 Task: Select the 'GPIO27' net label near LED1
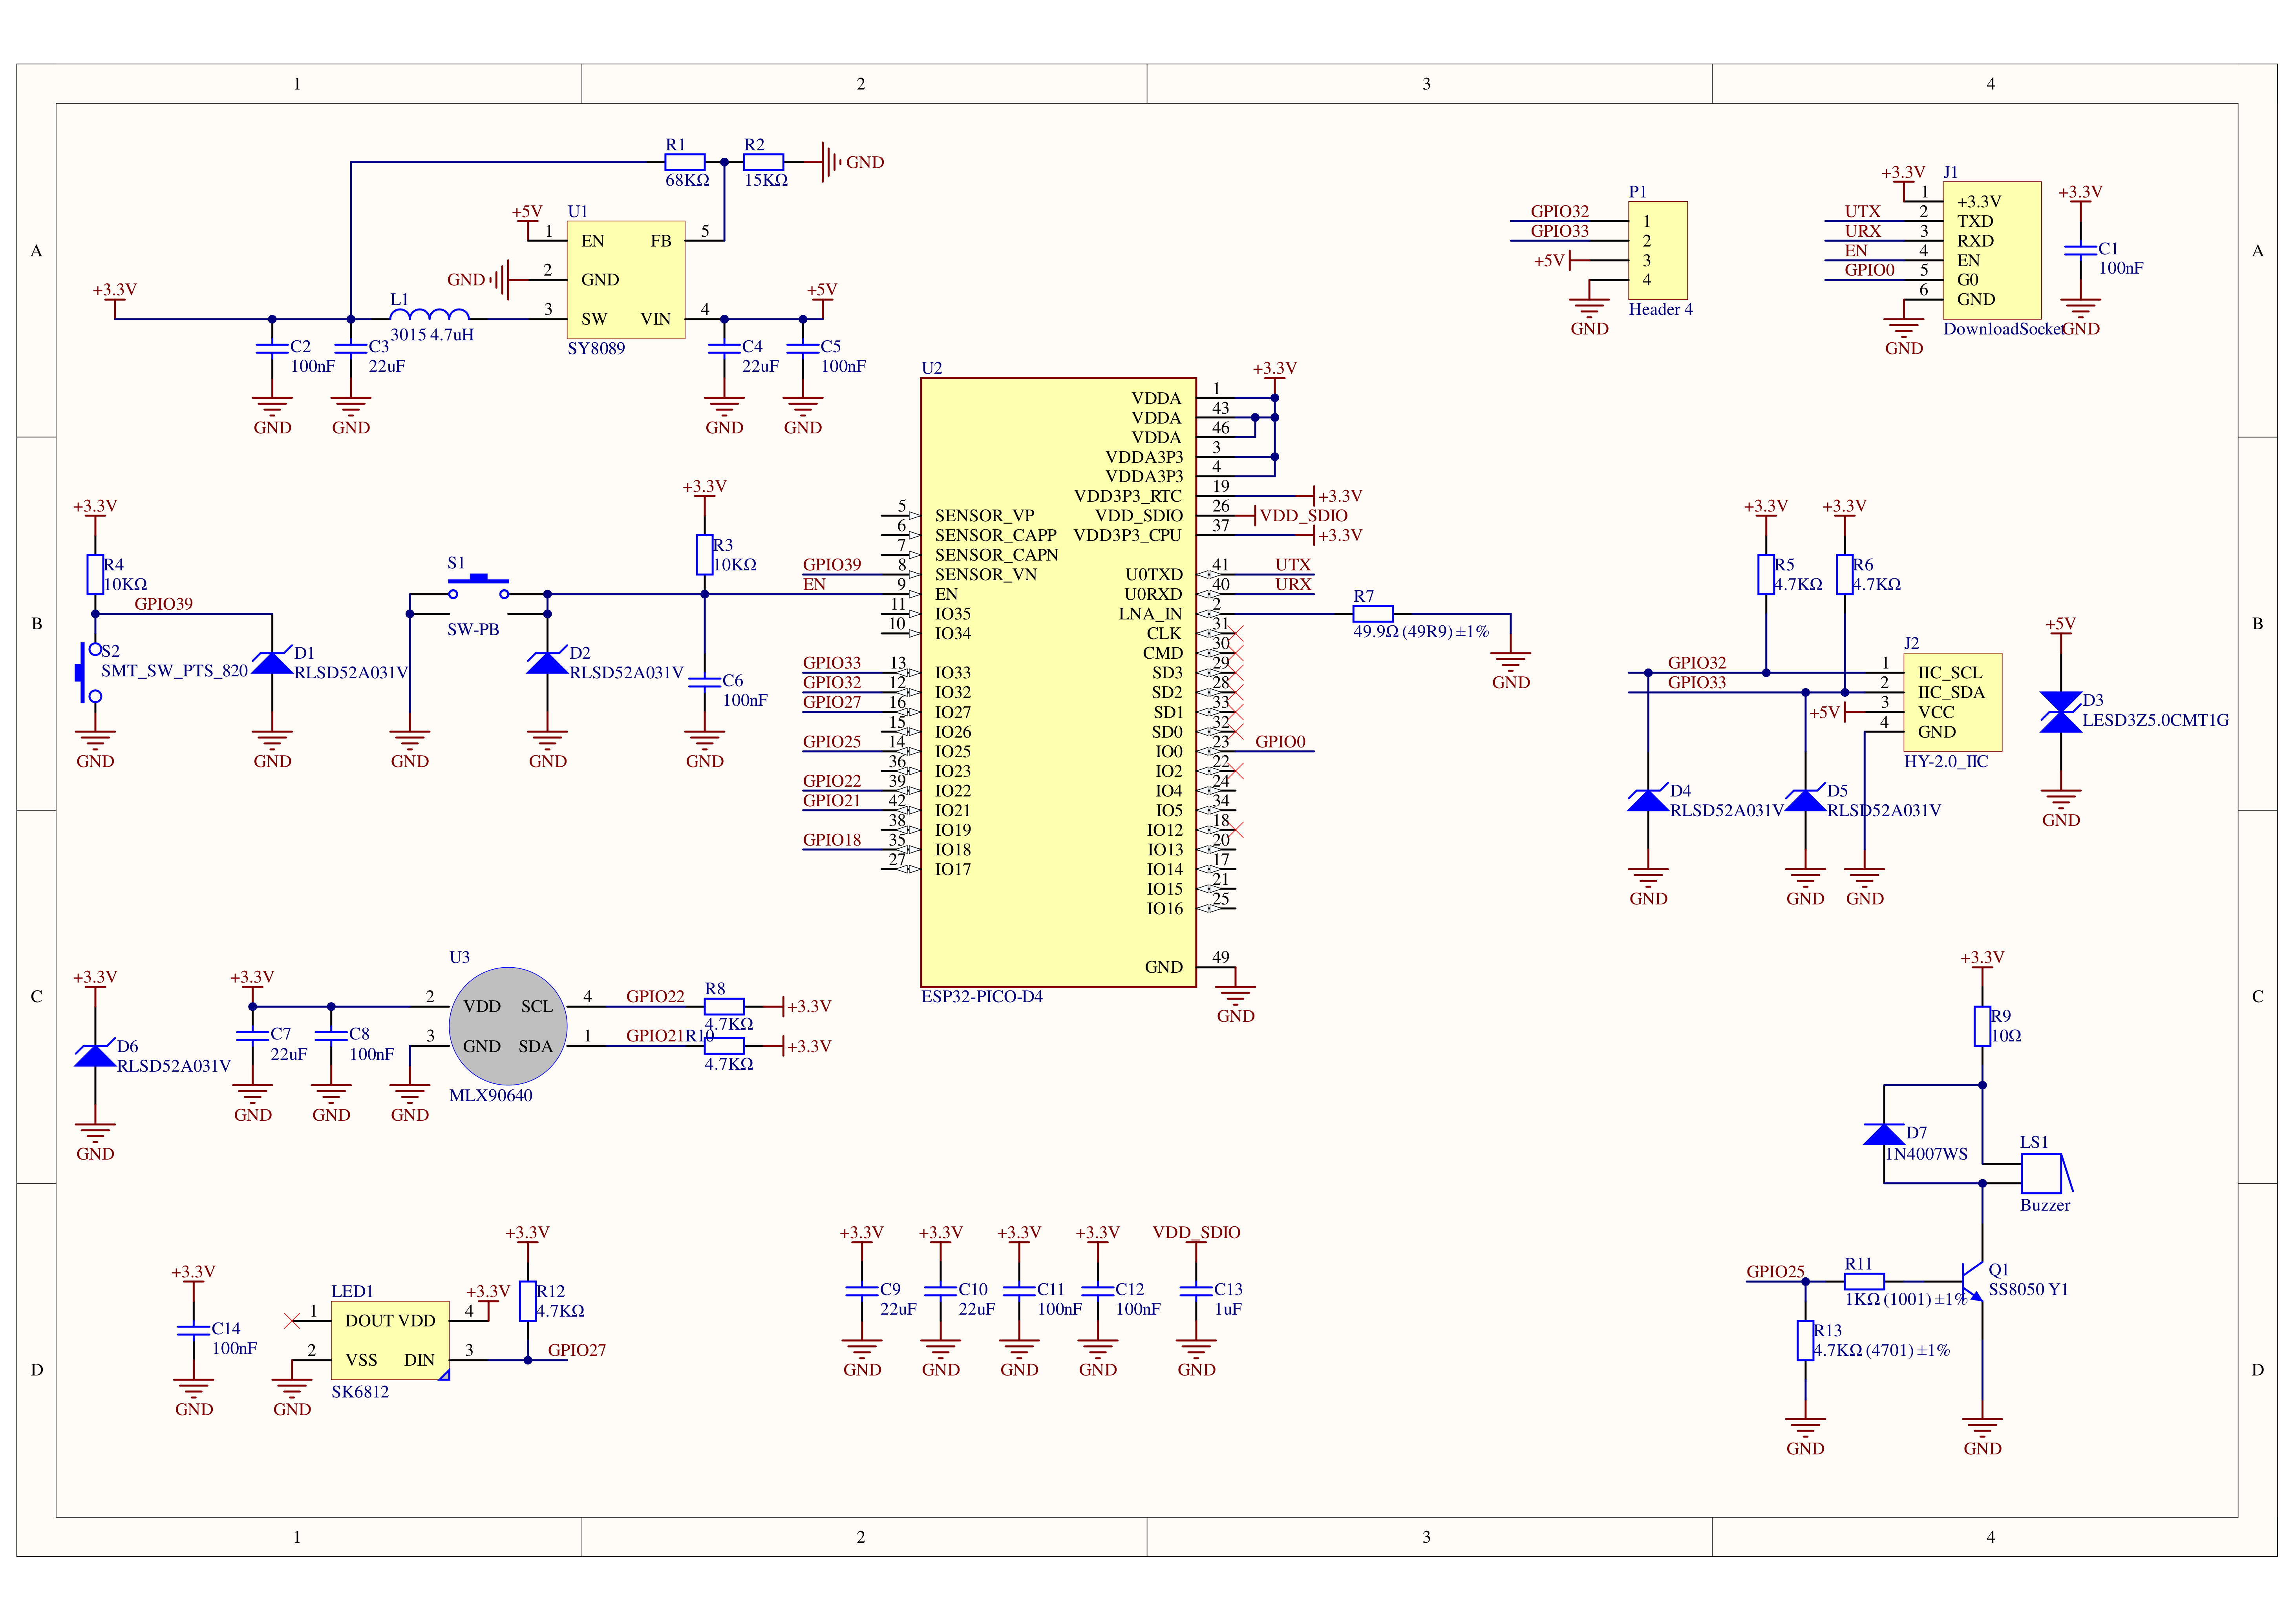point(577,1350)
